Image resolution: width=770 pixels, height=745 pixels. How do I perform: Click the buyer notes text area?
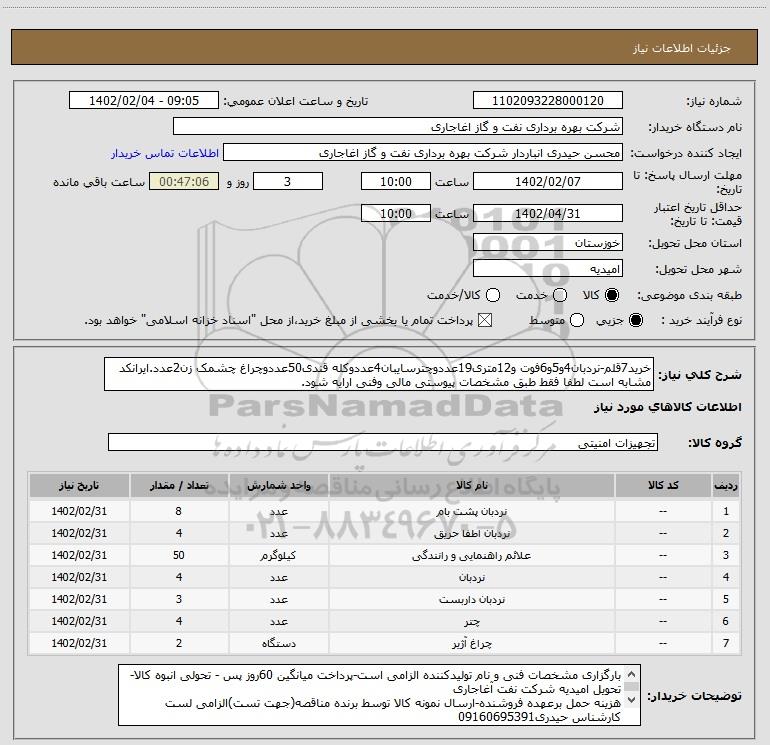pos(379,695)
